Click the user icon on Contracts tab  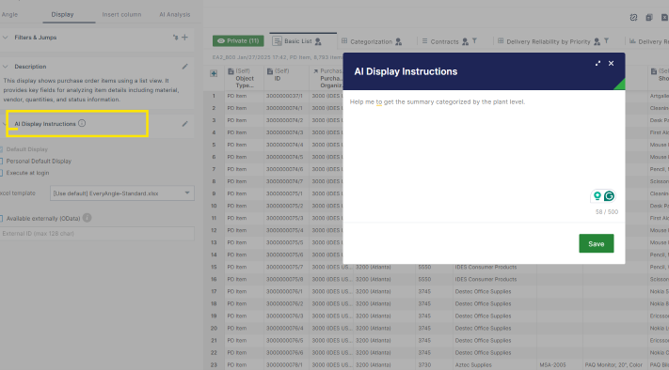point(465,41)
